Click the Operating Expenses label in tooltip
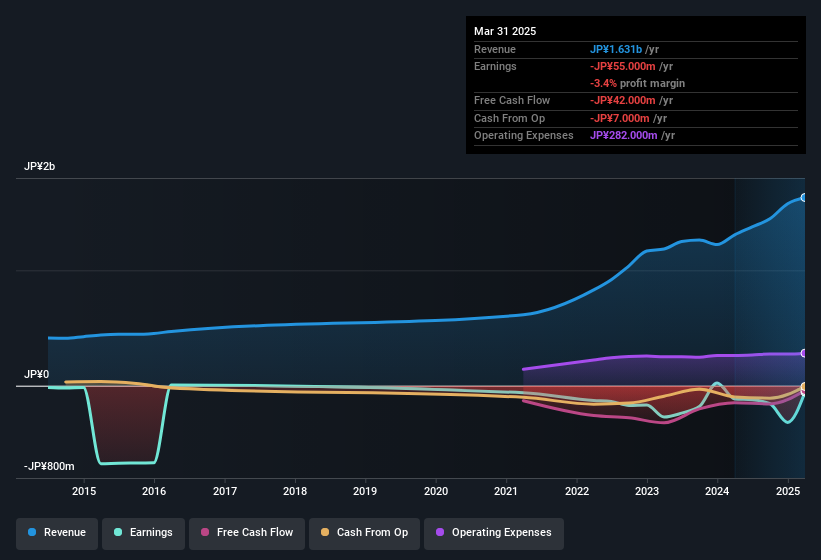 point(524,136)
